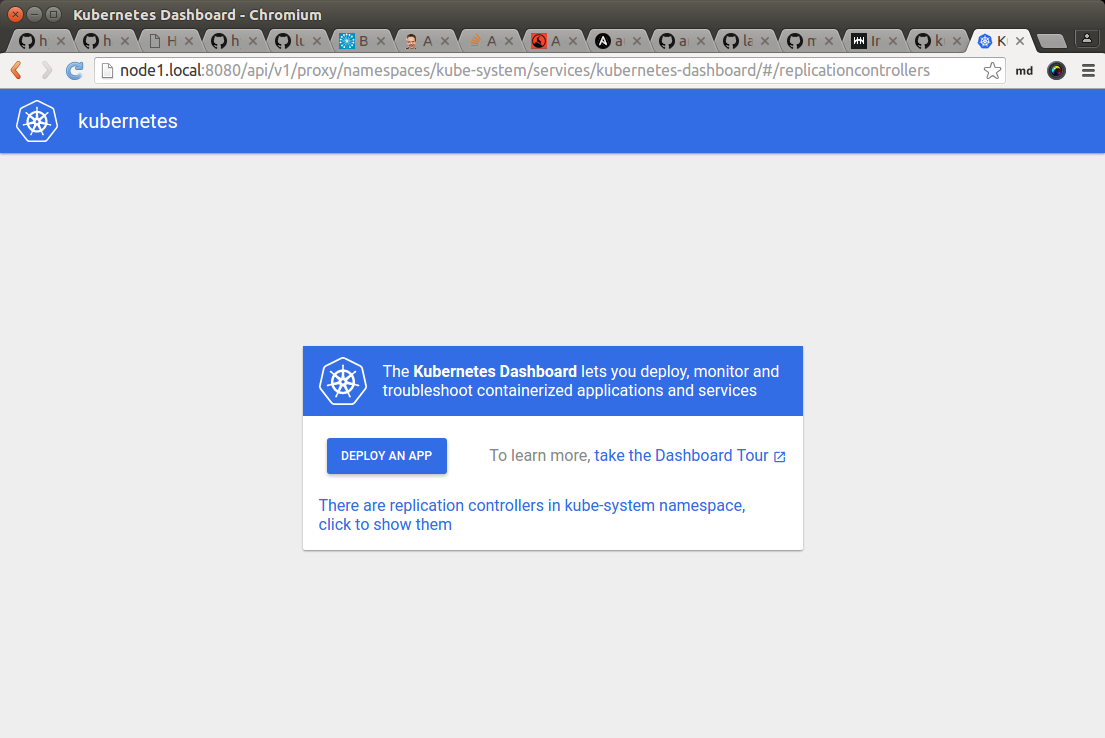The width and height of the screenshot is (1105, 738).
Task: Switch to the GitHub tab labeled 'm'
Action: (810, 41)
